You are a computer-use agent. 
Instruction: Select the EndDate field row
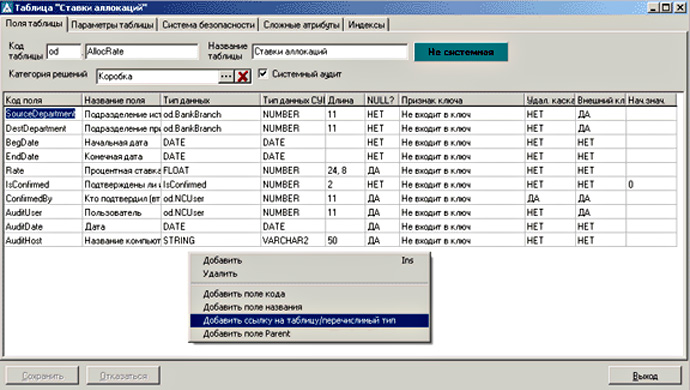click(x=341, y=156)
